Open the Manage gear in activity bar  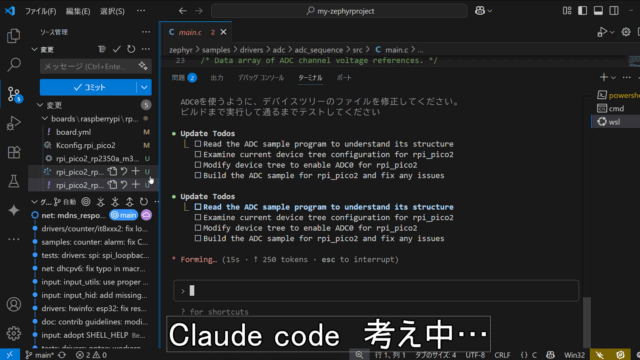pyautogui.click(x=13, y=333)
